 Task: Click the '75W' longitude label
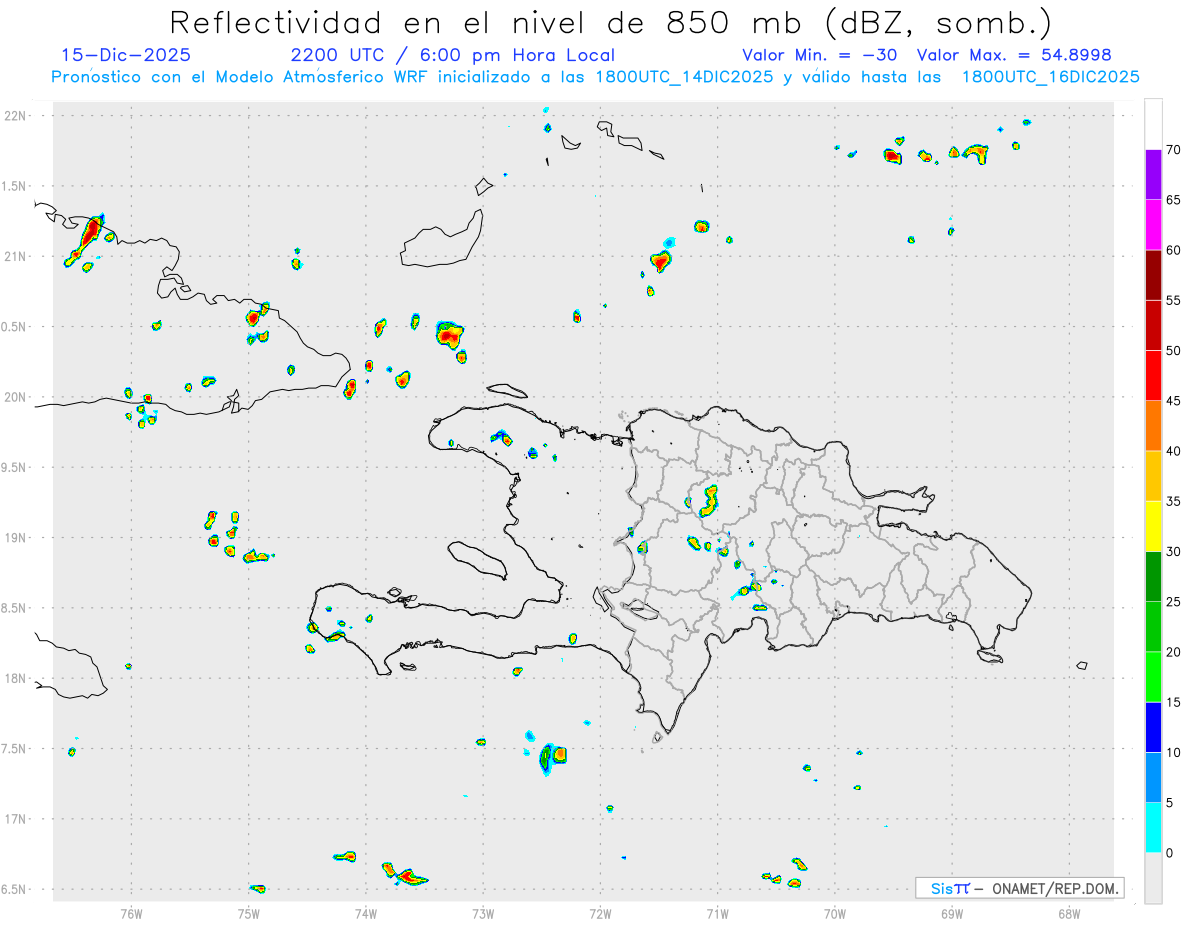[249, 913]
